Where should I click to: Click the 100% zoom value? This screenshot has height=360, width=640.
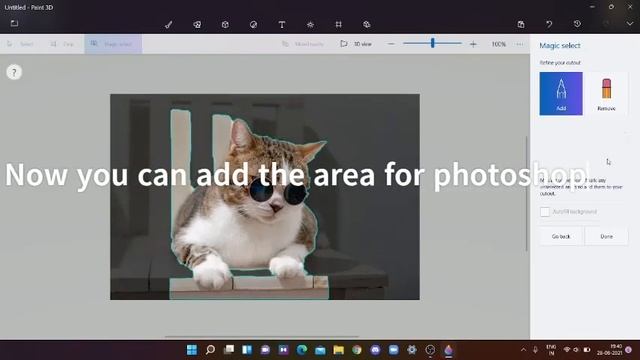[x=498, y=44]
